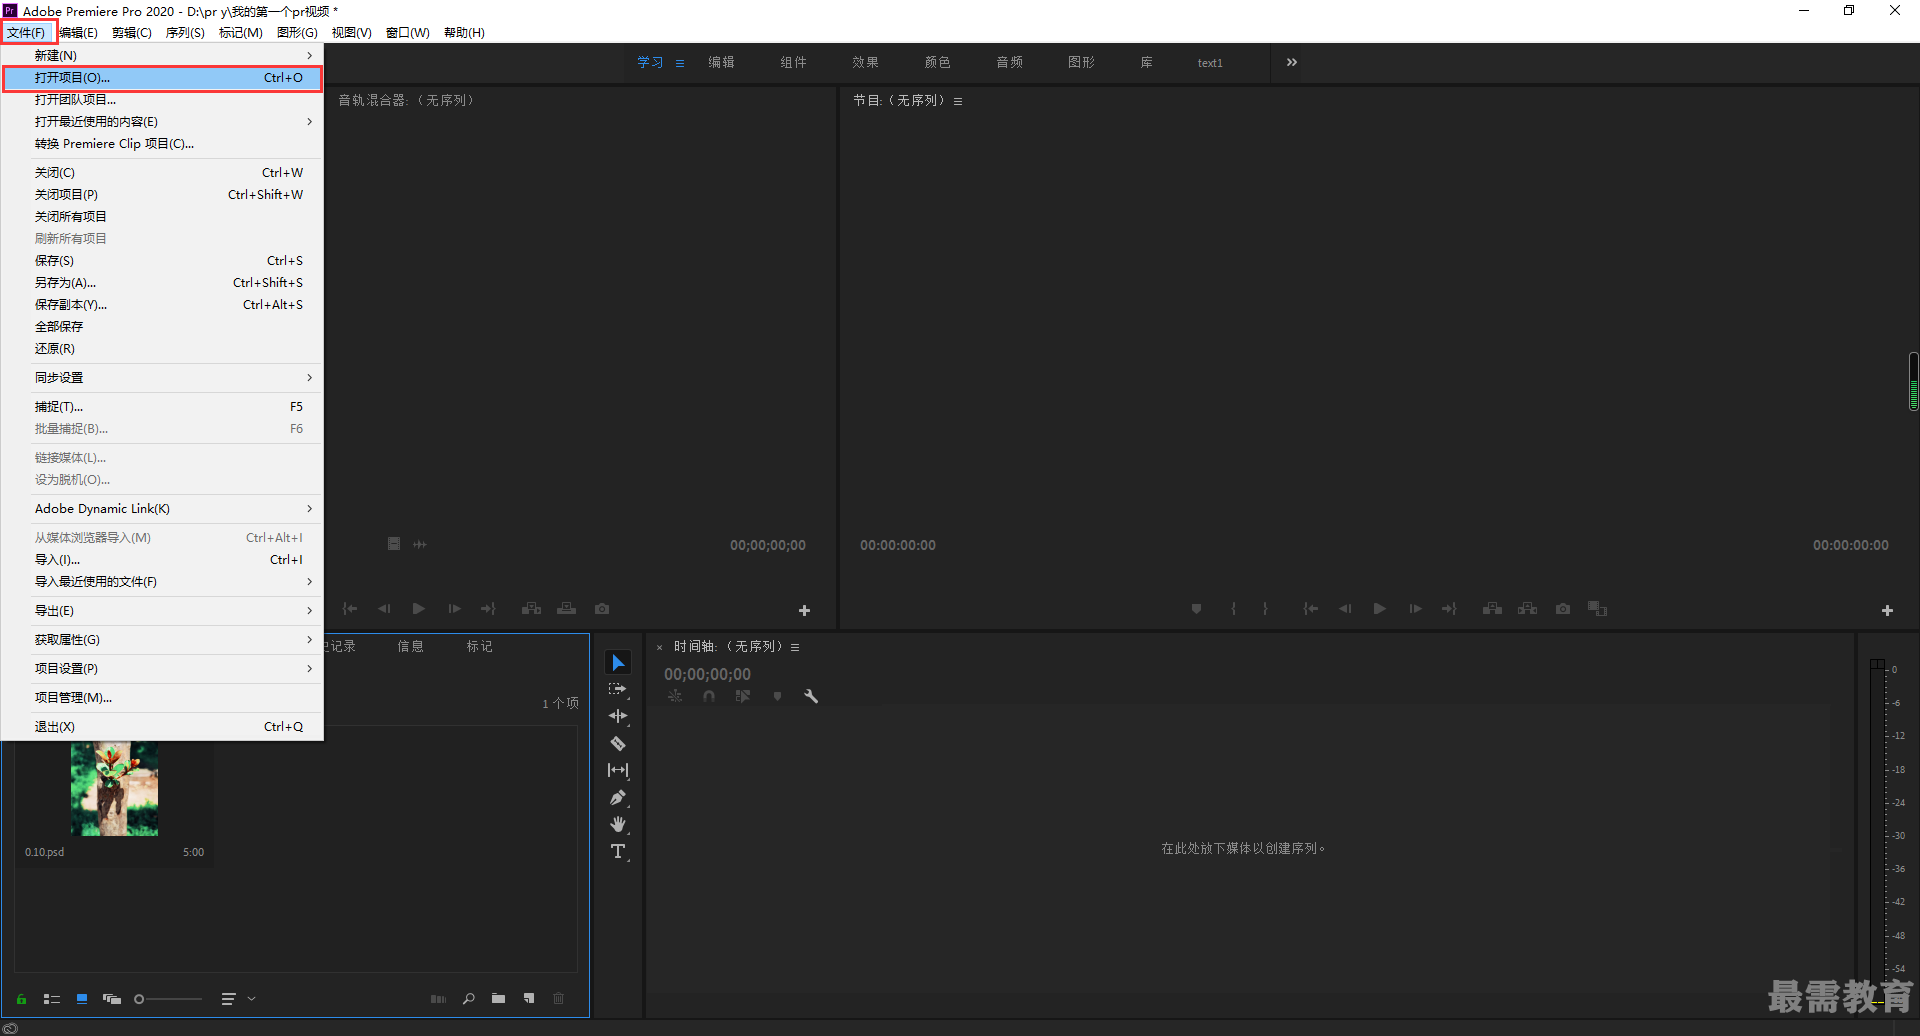The image size is (1920, 1036).
Task: Create new bin folder icon
Action: [x=498, y=998]
